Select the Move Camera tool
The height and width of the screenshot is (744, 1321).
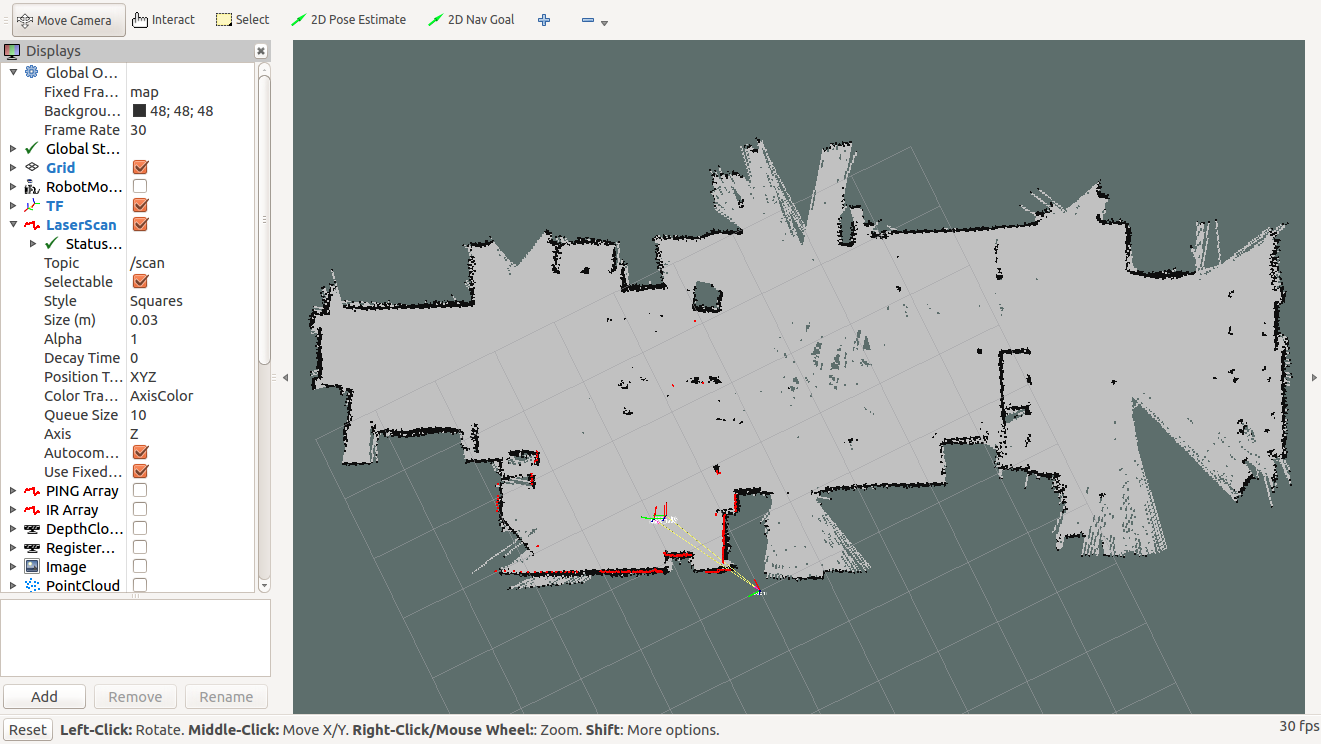(x=69, y=20)
